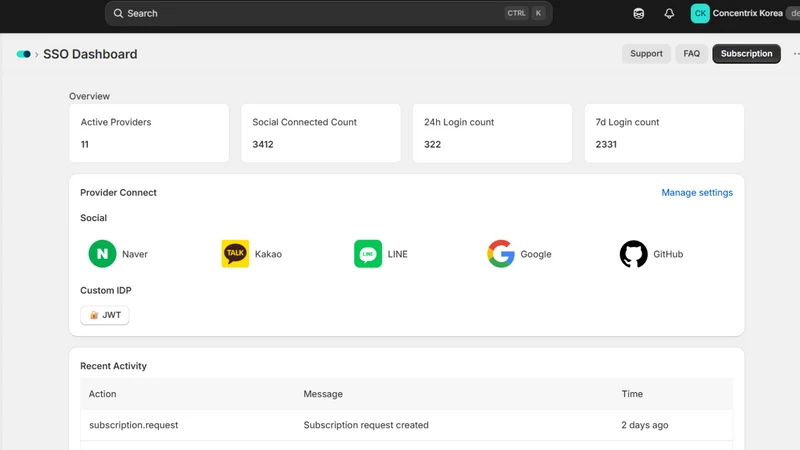Focus the Search input field

[x=329, y=13]
